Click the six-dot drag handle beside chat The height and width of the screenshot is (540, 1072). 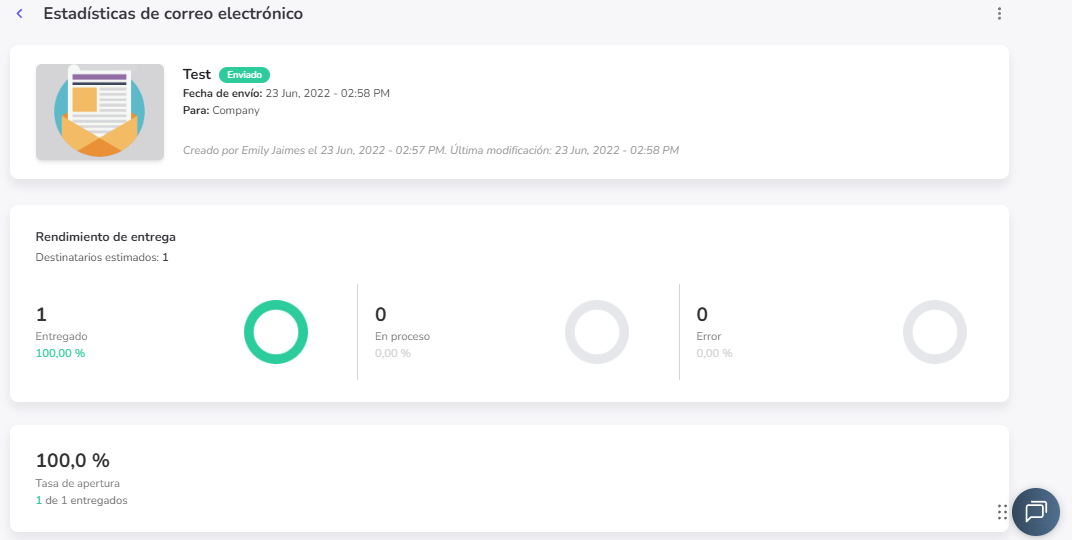(x=1002, y=512)
